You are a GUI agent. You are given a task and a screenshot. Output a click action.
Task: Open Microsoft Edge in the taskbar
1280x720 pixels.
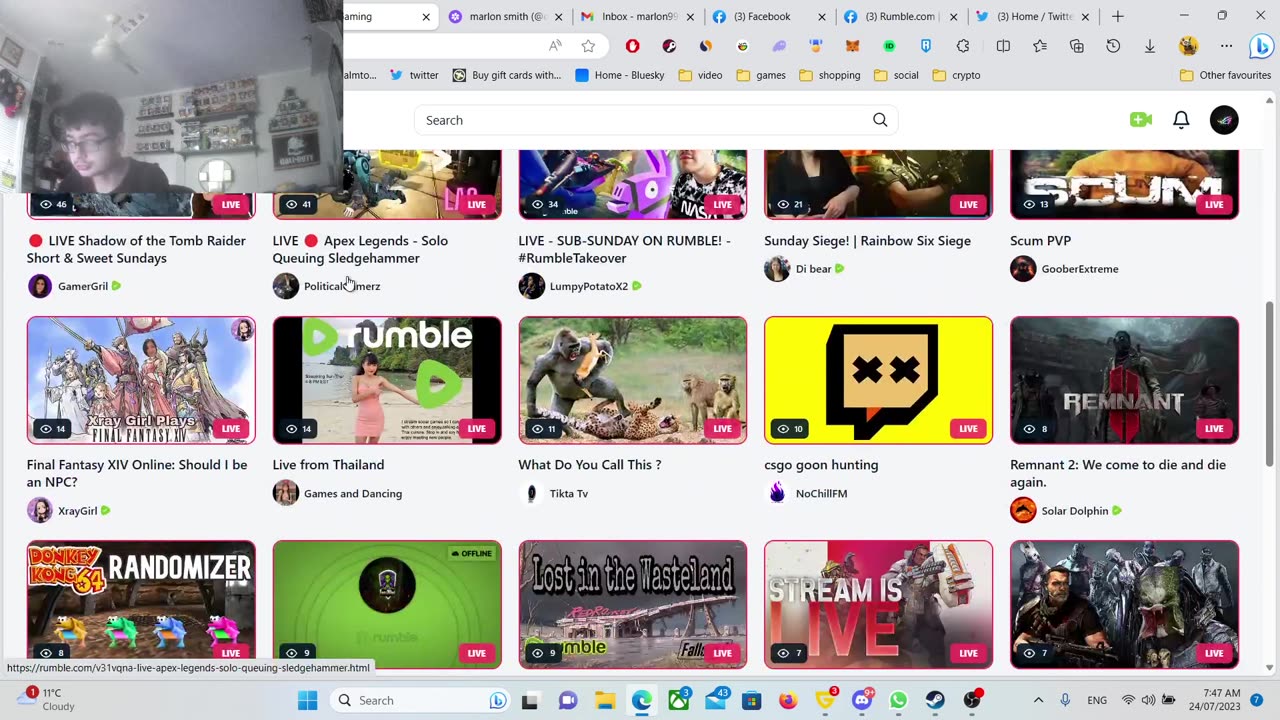tap(642, 700)
